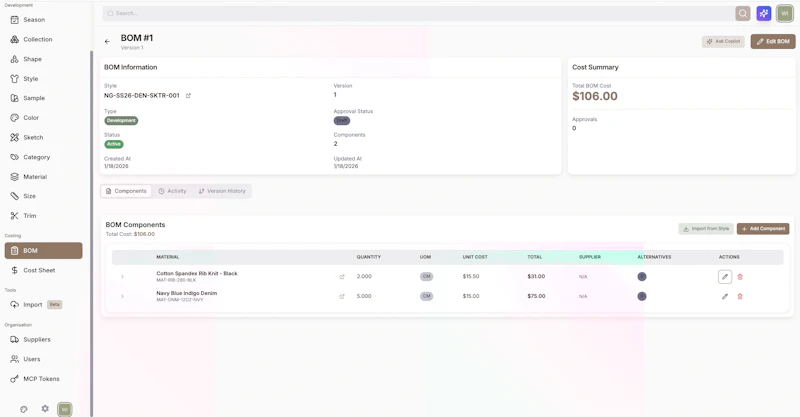Delete the Navy Blue Indigo Denim component
Viewport: 800px width, 417px height.
coord(740,296)
